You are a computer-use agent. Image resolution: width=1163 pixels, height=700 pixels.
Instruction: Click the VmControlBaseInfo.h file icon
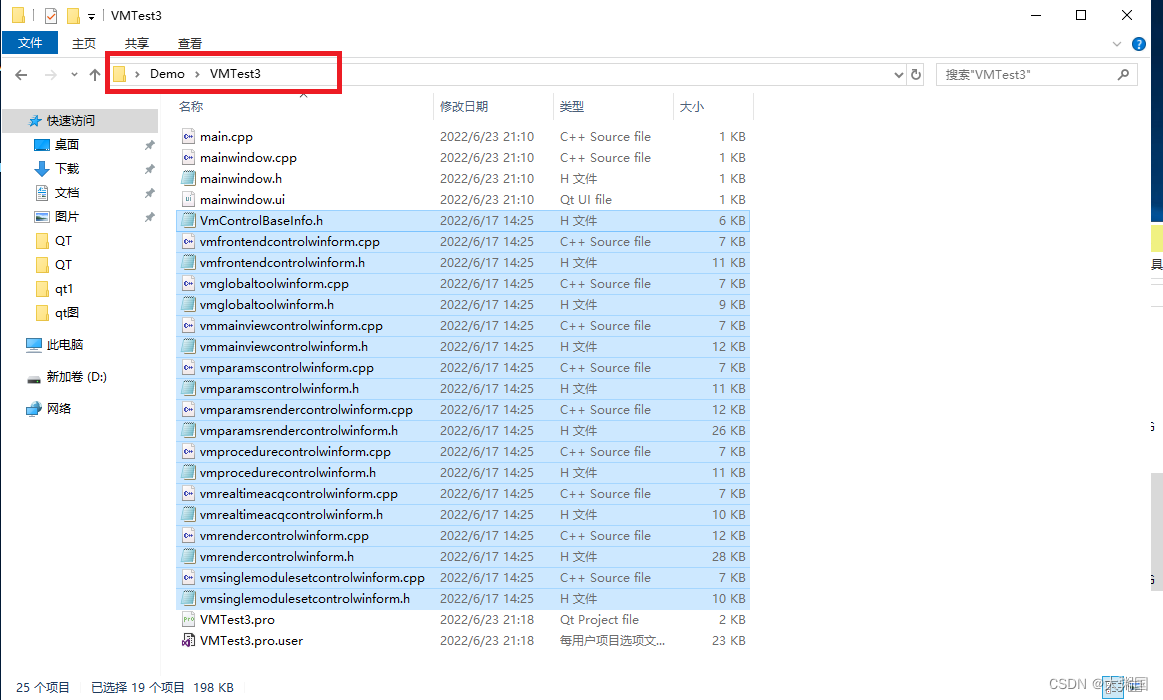coord(188,220)
